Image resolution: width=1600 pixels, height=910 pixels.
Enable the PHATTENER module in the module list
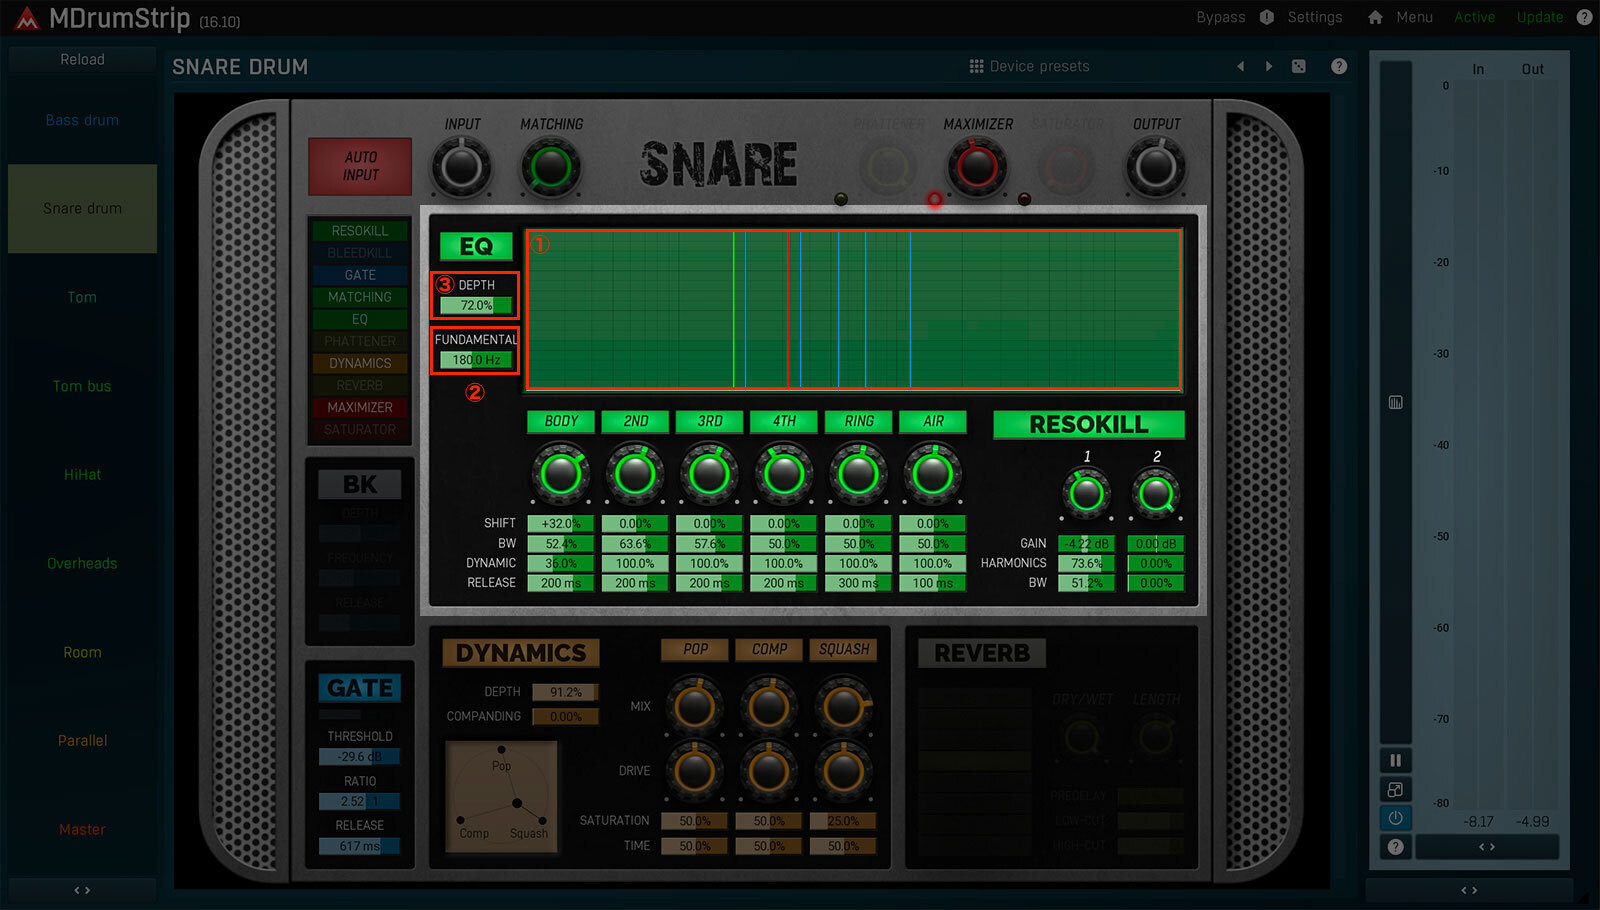pos(359,341)
